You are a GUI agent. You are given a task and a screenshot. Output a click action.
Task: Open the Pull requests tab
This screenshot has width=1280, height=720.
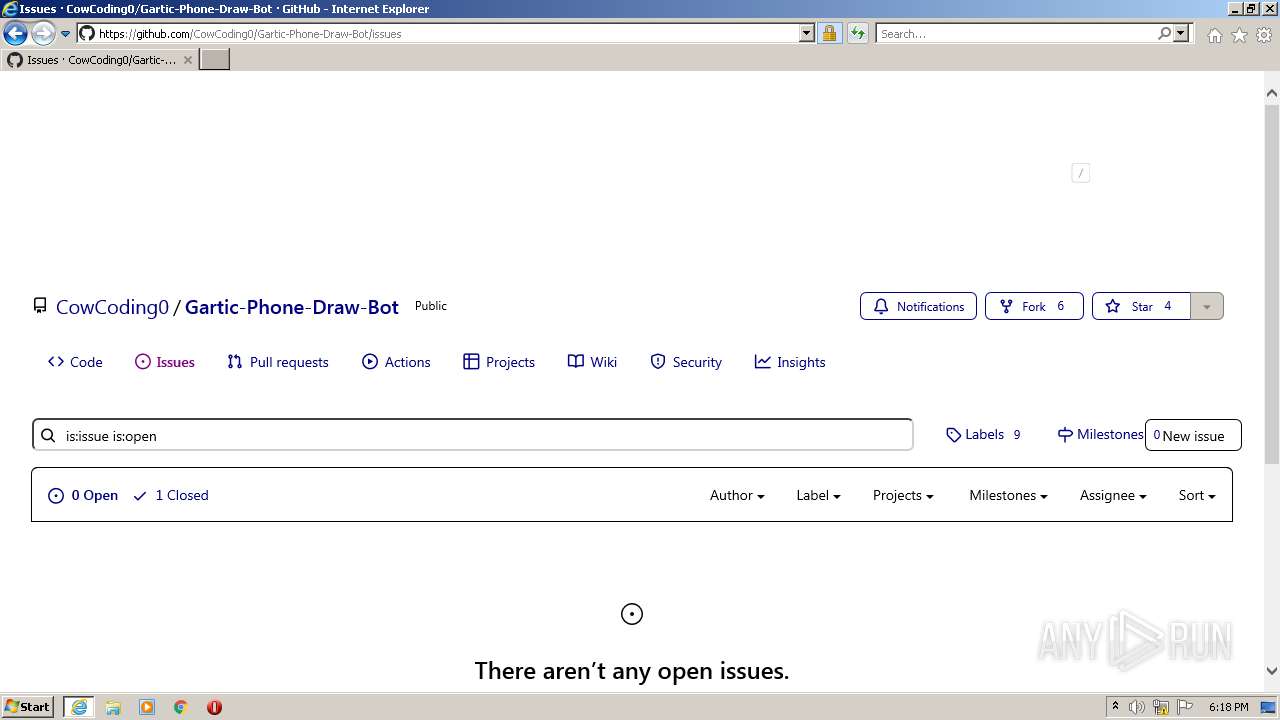[x=278, y=362]
